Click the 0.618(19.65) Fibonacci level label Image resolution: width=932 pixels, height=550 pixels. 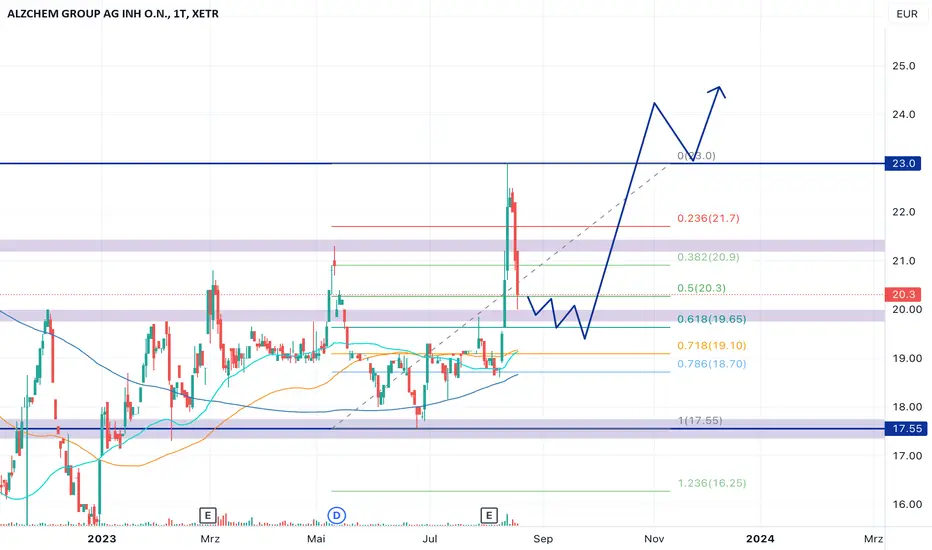click(x=711, y=319)
